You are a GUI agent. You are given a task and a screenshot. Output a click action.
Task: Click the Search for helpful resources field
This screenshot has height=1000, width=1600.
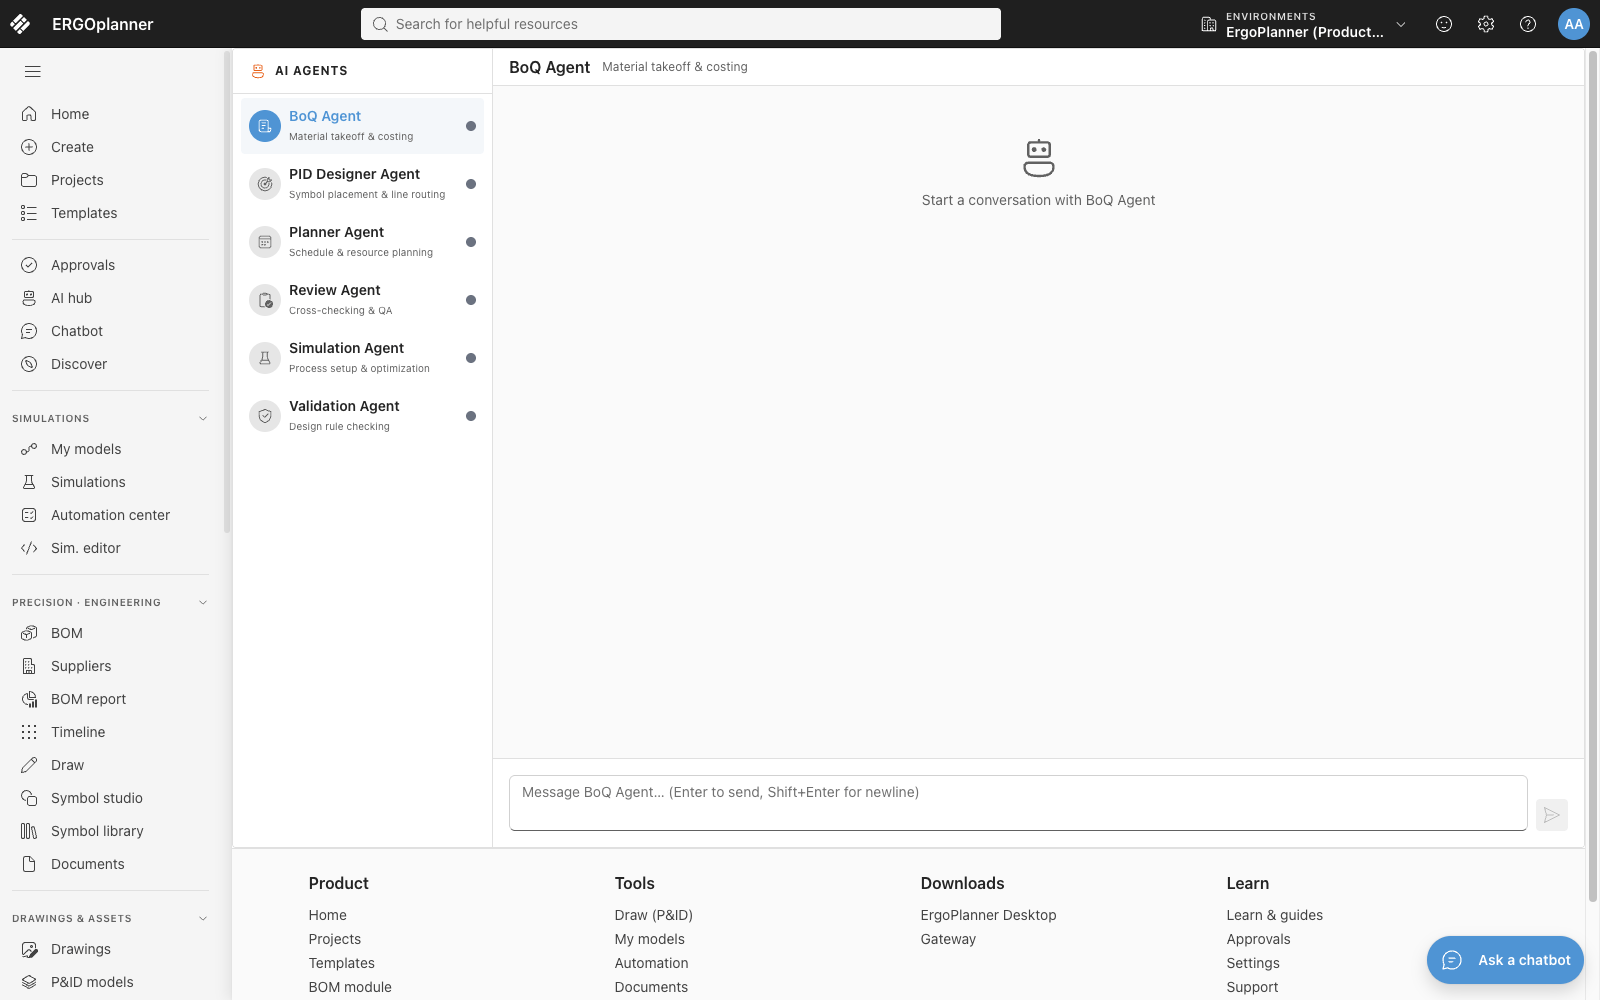pyautogui.click(x=681, y=24)
